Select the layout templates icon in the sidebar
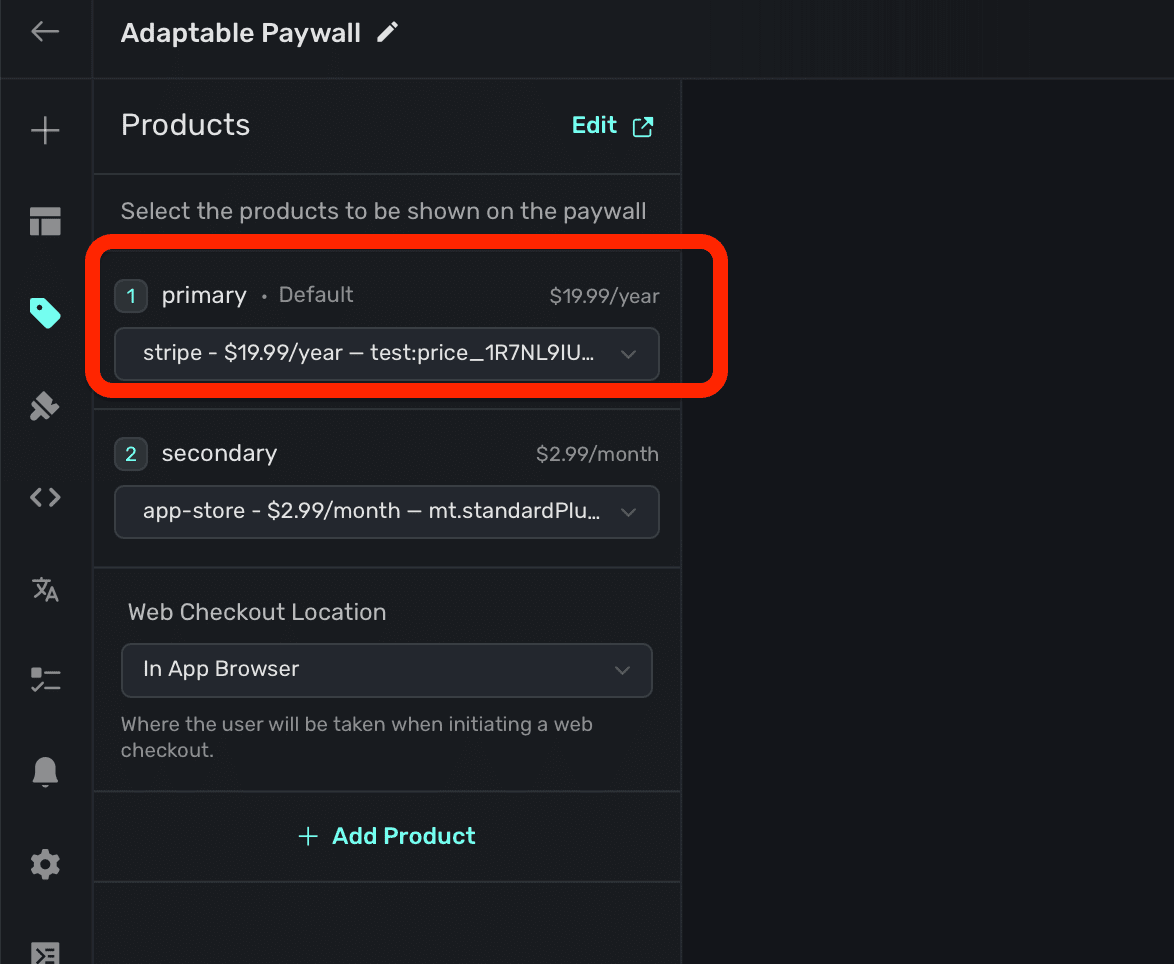Screen dimensions: 1174x964 (45, 221)
